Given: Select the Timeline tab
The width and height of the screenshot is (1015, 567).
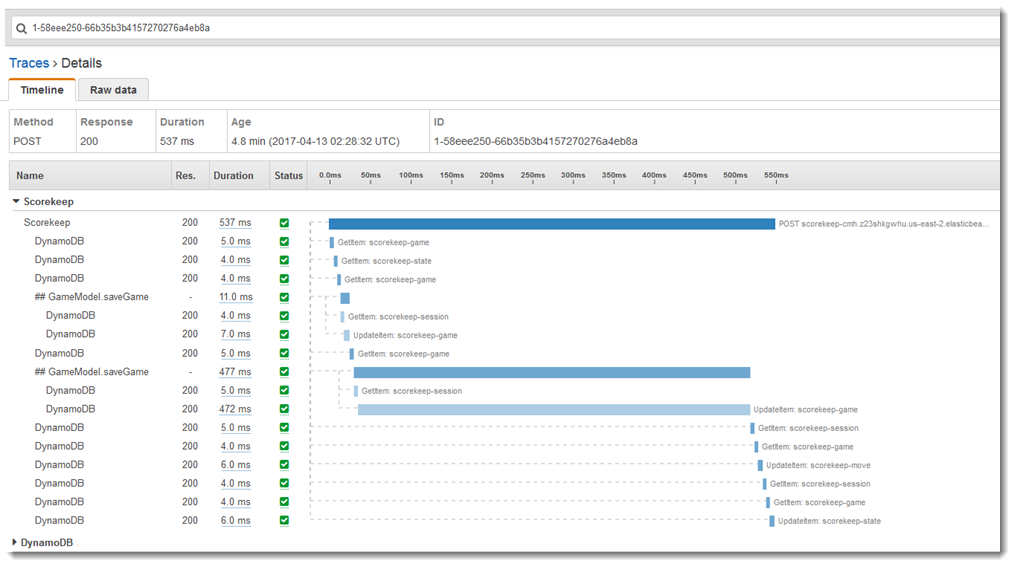Looking at the screenshot, I should coord(42,90).
